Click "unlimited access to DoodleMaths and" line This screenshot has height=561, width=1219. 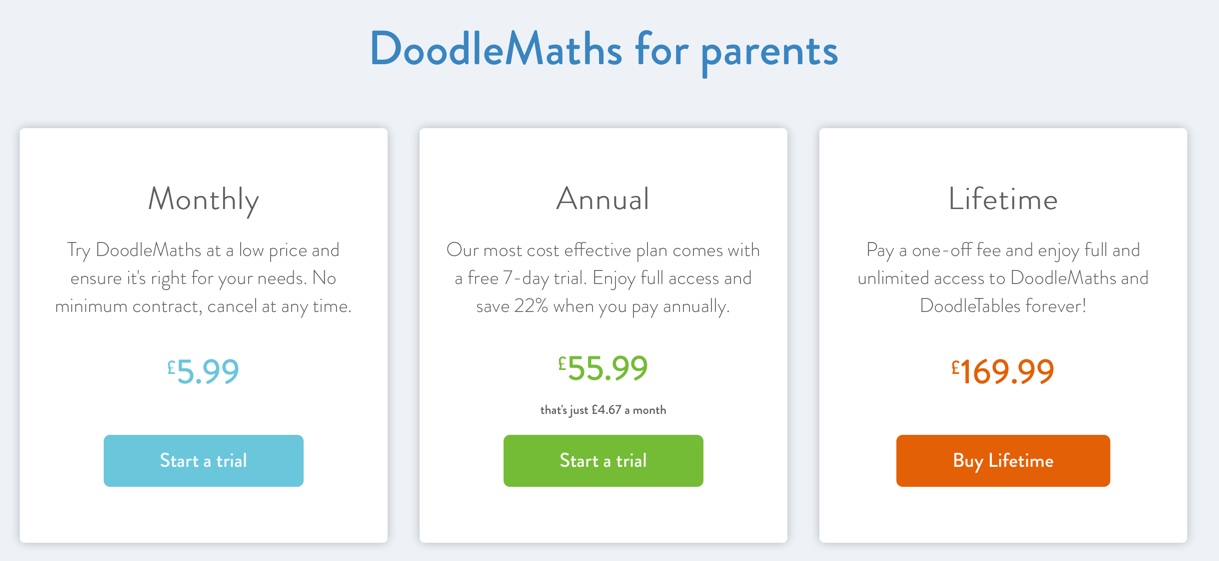[1003, 278]
